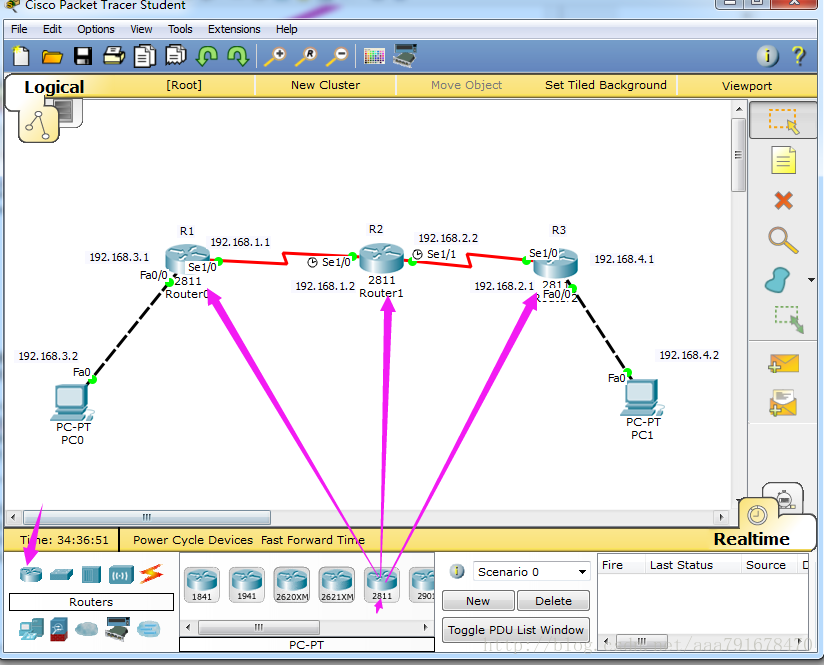Open the View menu
The height and width of the screenshot is (665, 824).
[141, 29]
